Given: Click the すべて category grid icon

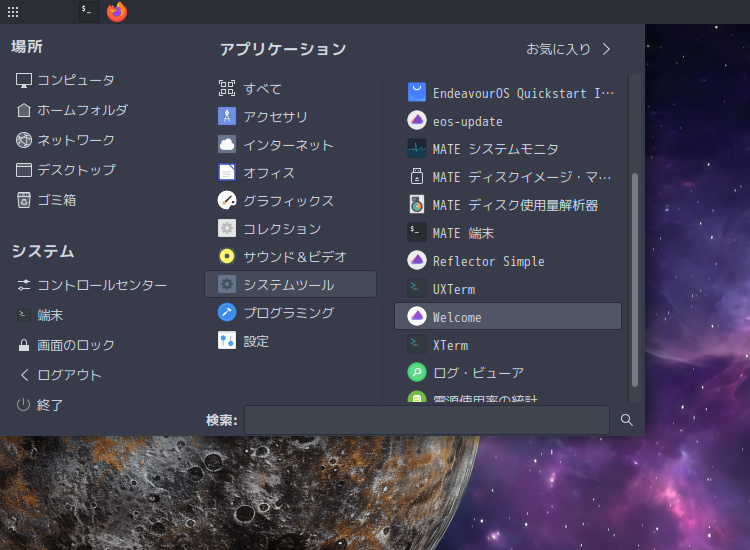Looking at the screenshot, I should click(x=227, y=88).
